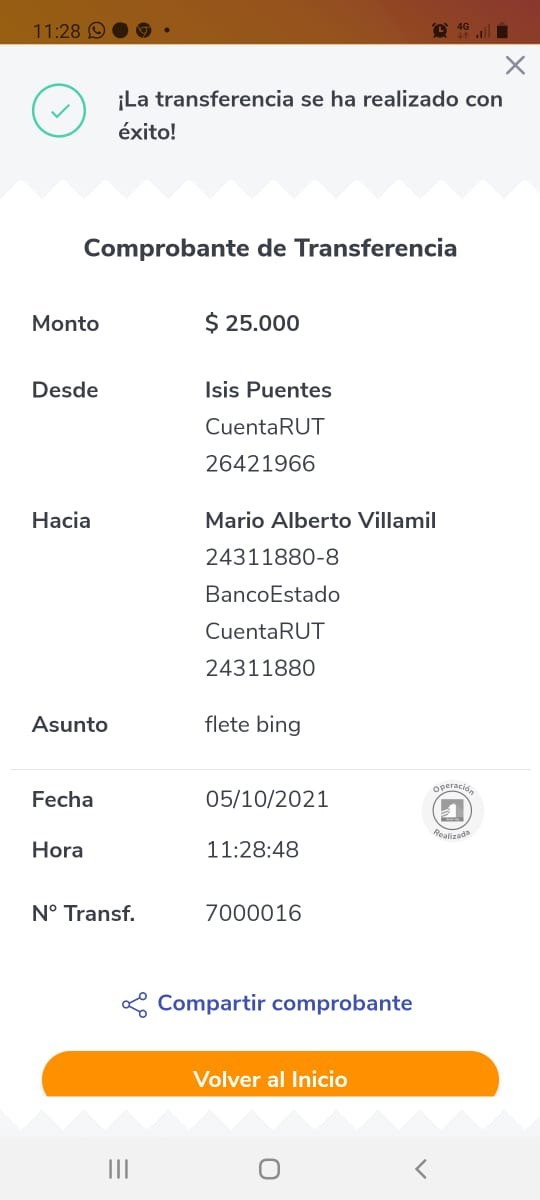Tap the Android home button
540x1200 pixels.
[x=269, y=1168]
